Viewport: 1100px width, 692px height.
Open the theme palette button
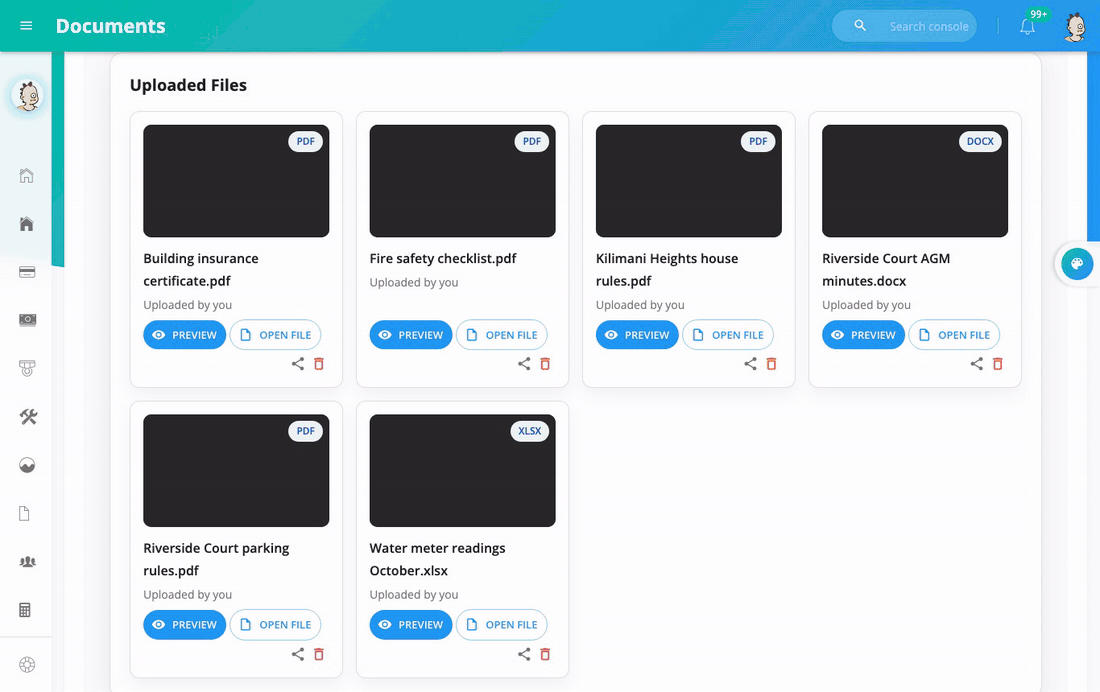coord(1077,264)
